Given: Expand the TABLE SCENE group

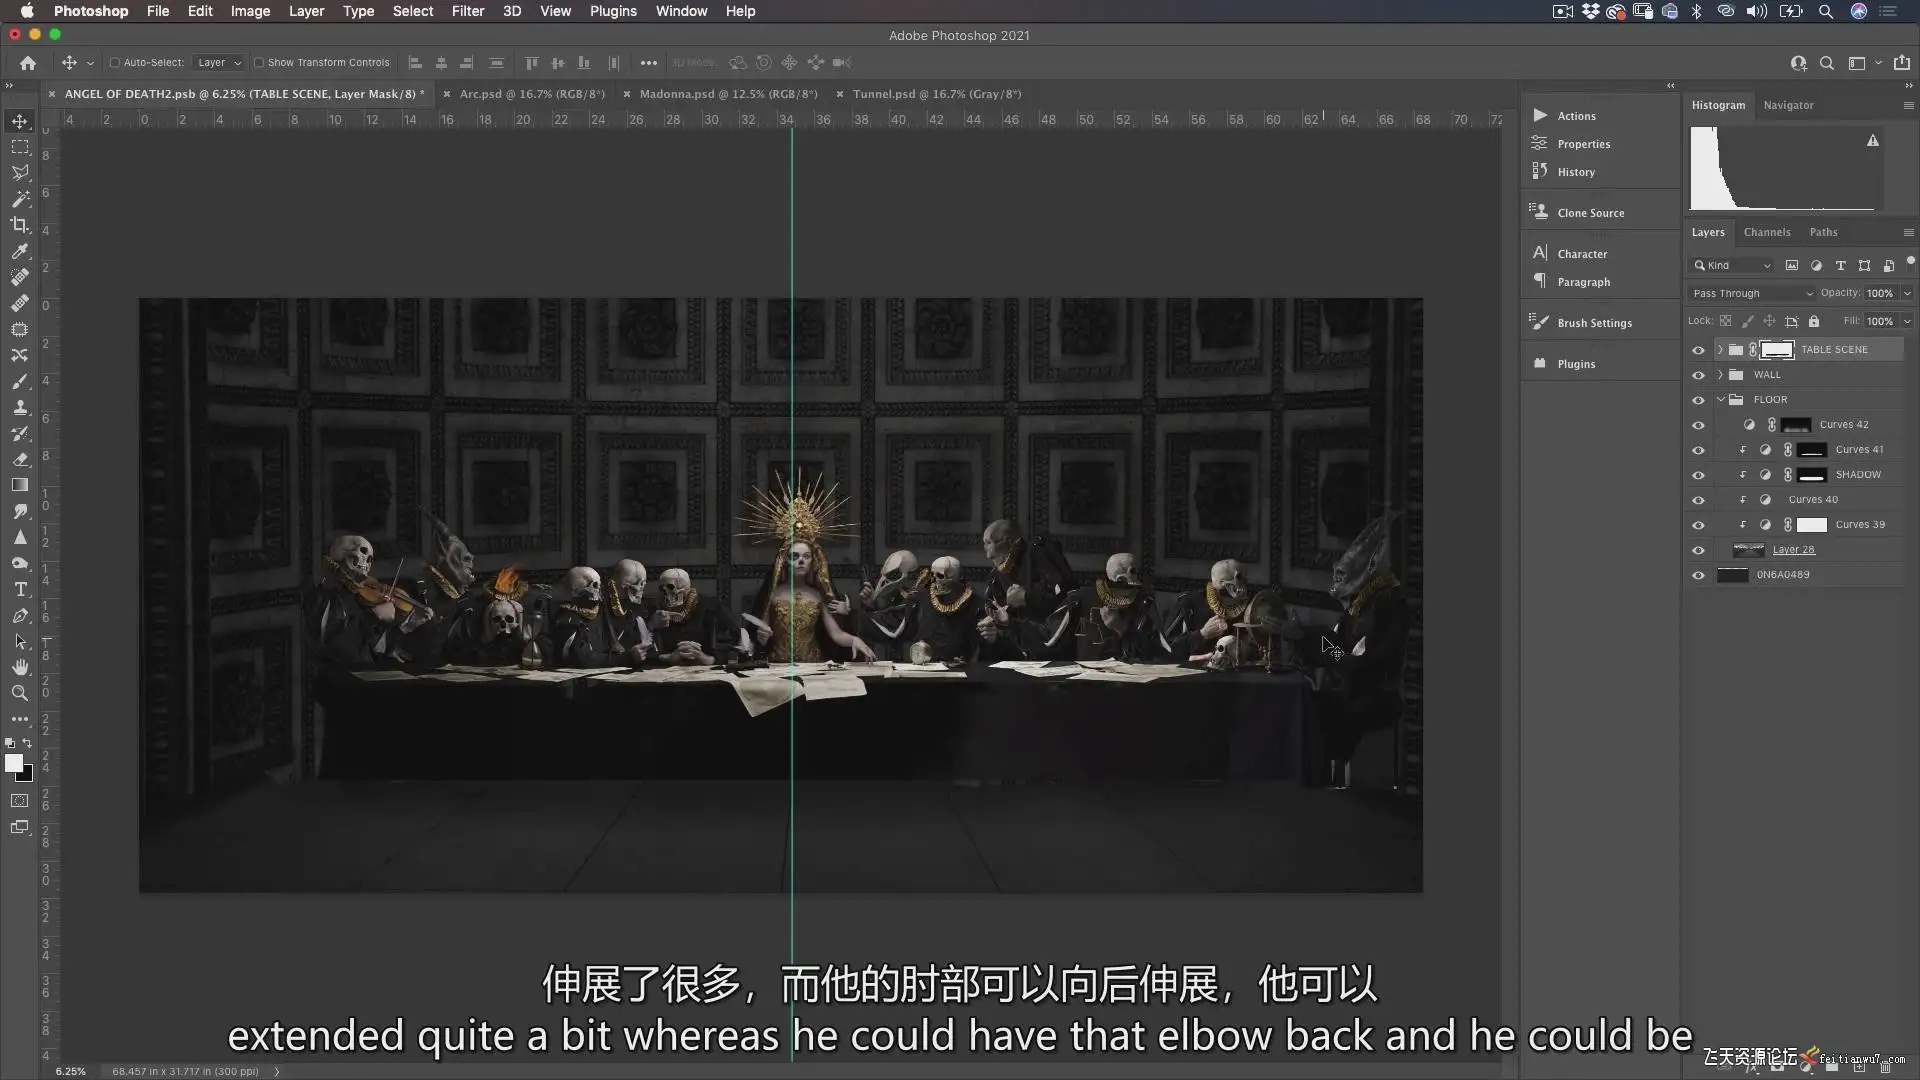Looking at the screenshot, I should [1720, 350].
